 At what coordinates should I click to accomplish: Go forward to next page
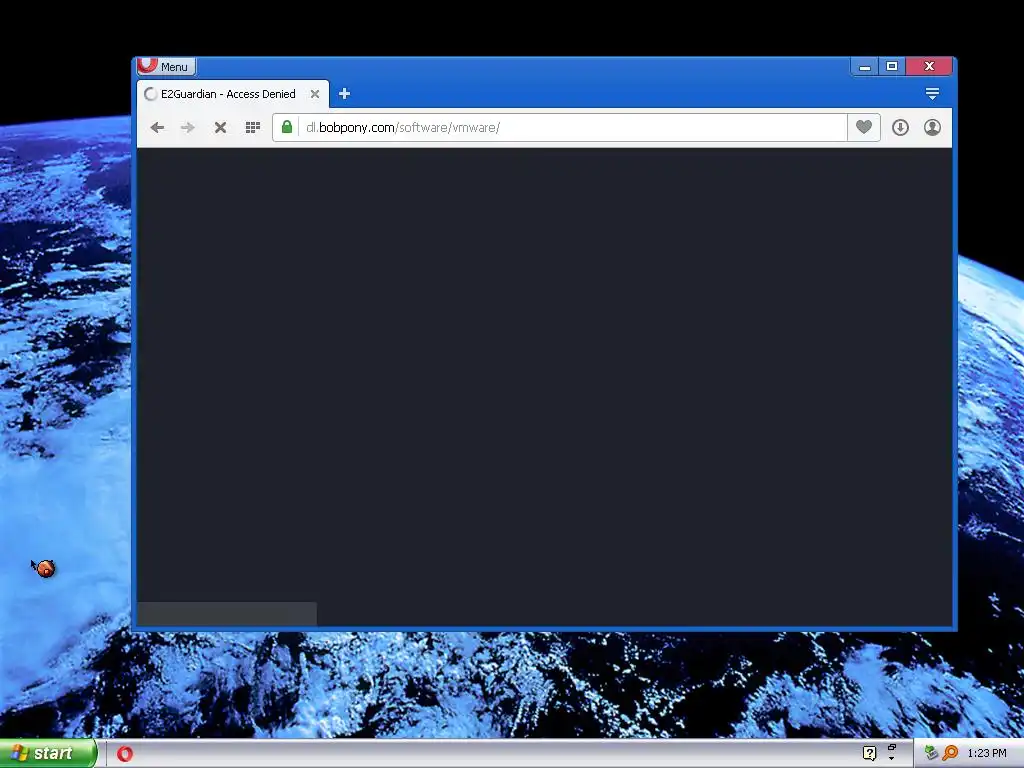pyautogui.click(x=187, y=127)
